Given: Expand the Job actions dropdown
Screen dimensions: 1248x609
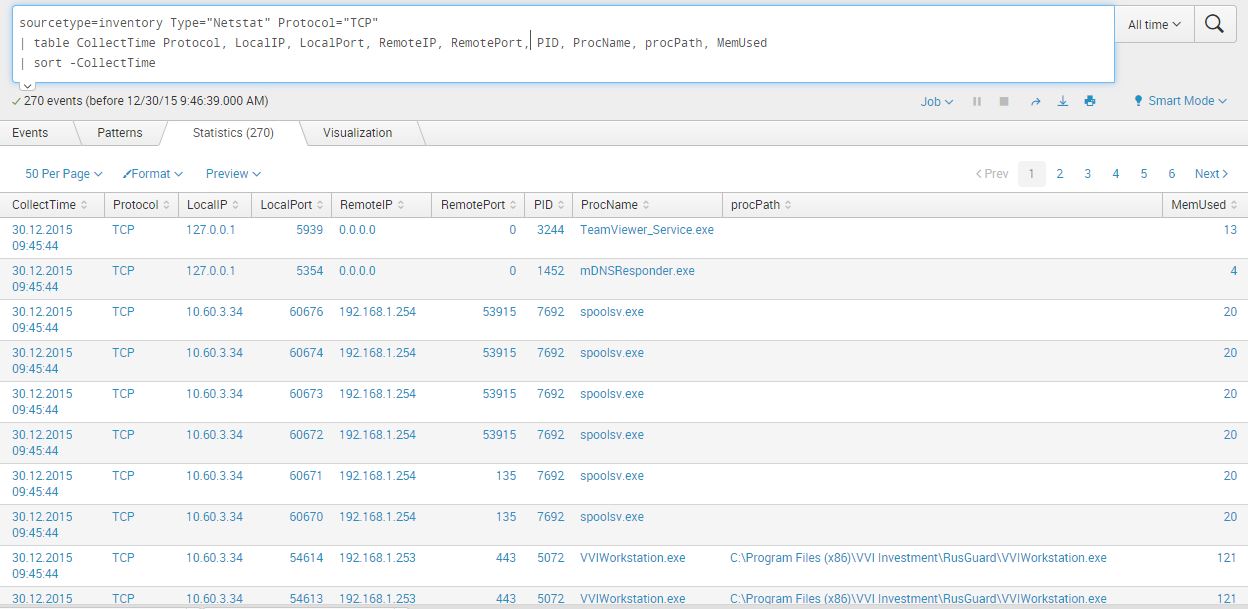Looking at the screenshot, I should click(936, 100).
